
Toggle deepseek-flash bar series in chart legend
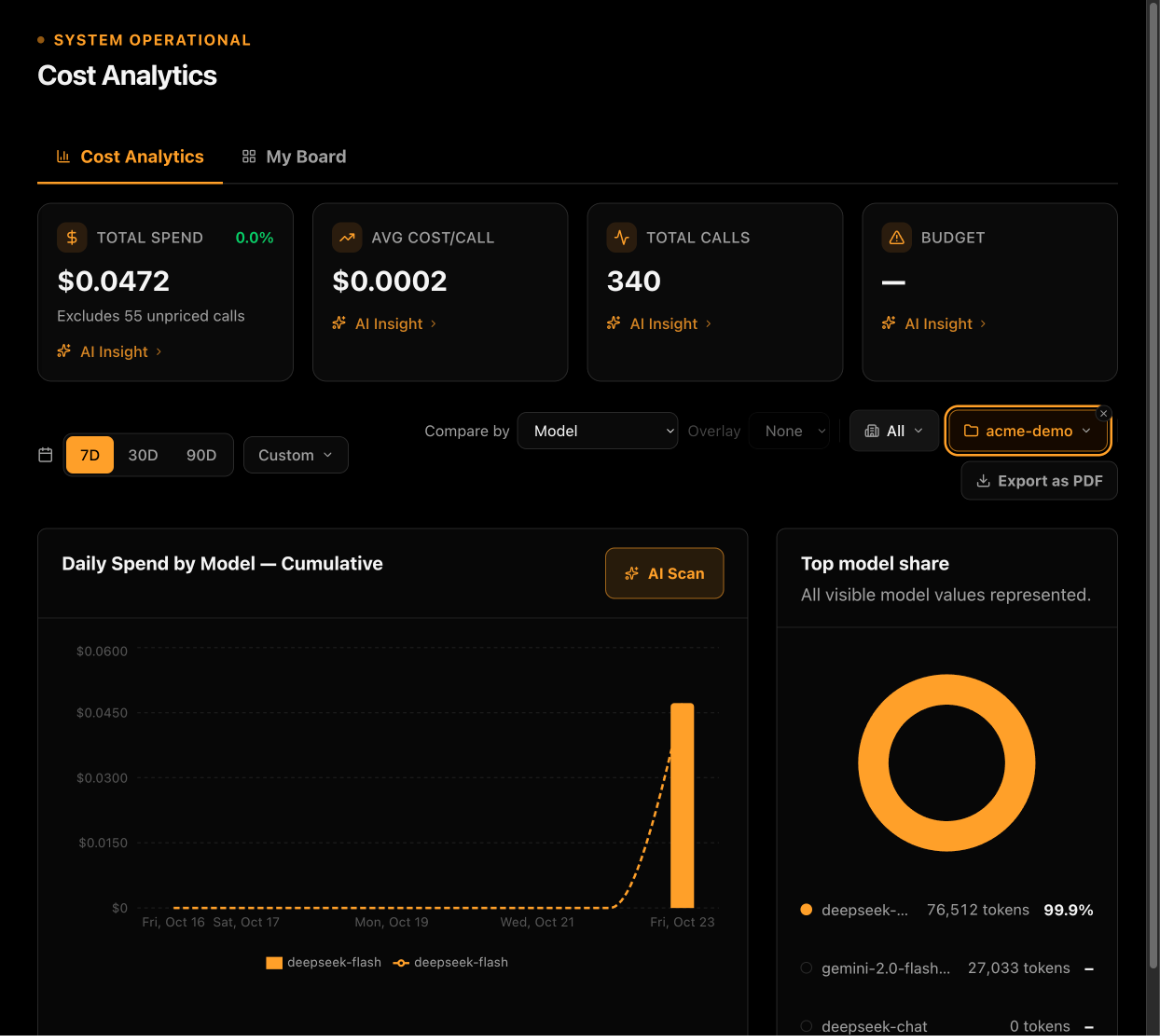pyautogui.click(x=323, y=963)
